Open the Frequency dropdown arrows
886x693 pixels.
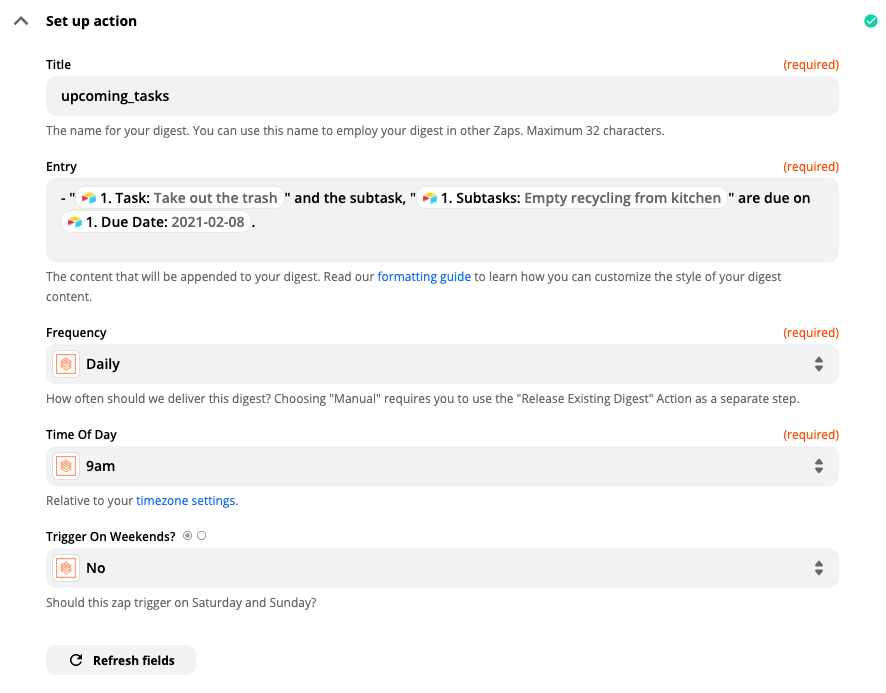click(x=819, y=364)
